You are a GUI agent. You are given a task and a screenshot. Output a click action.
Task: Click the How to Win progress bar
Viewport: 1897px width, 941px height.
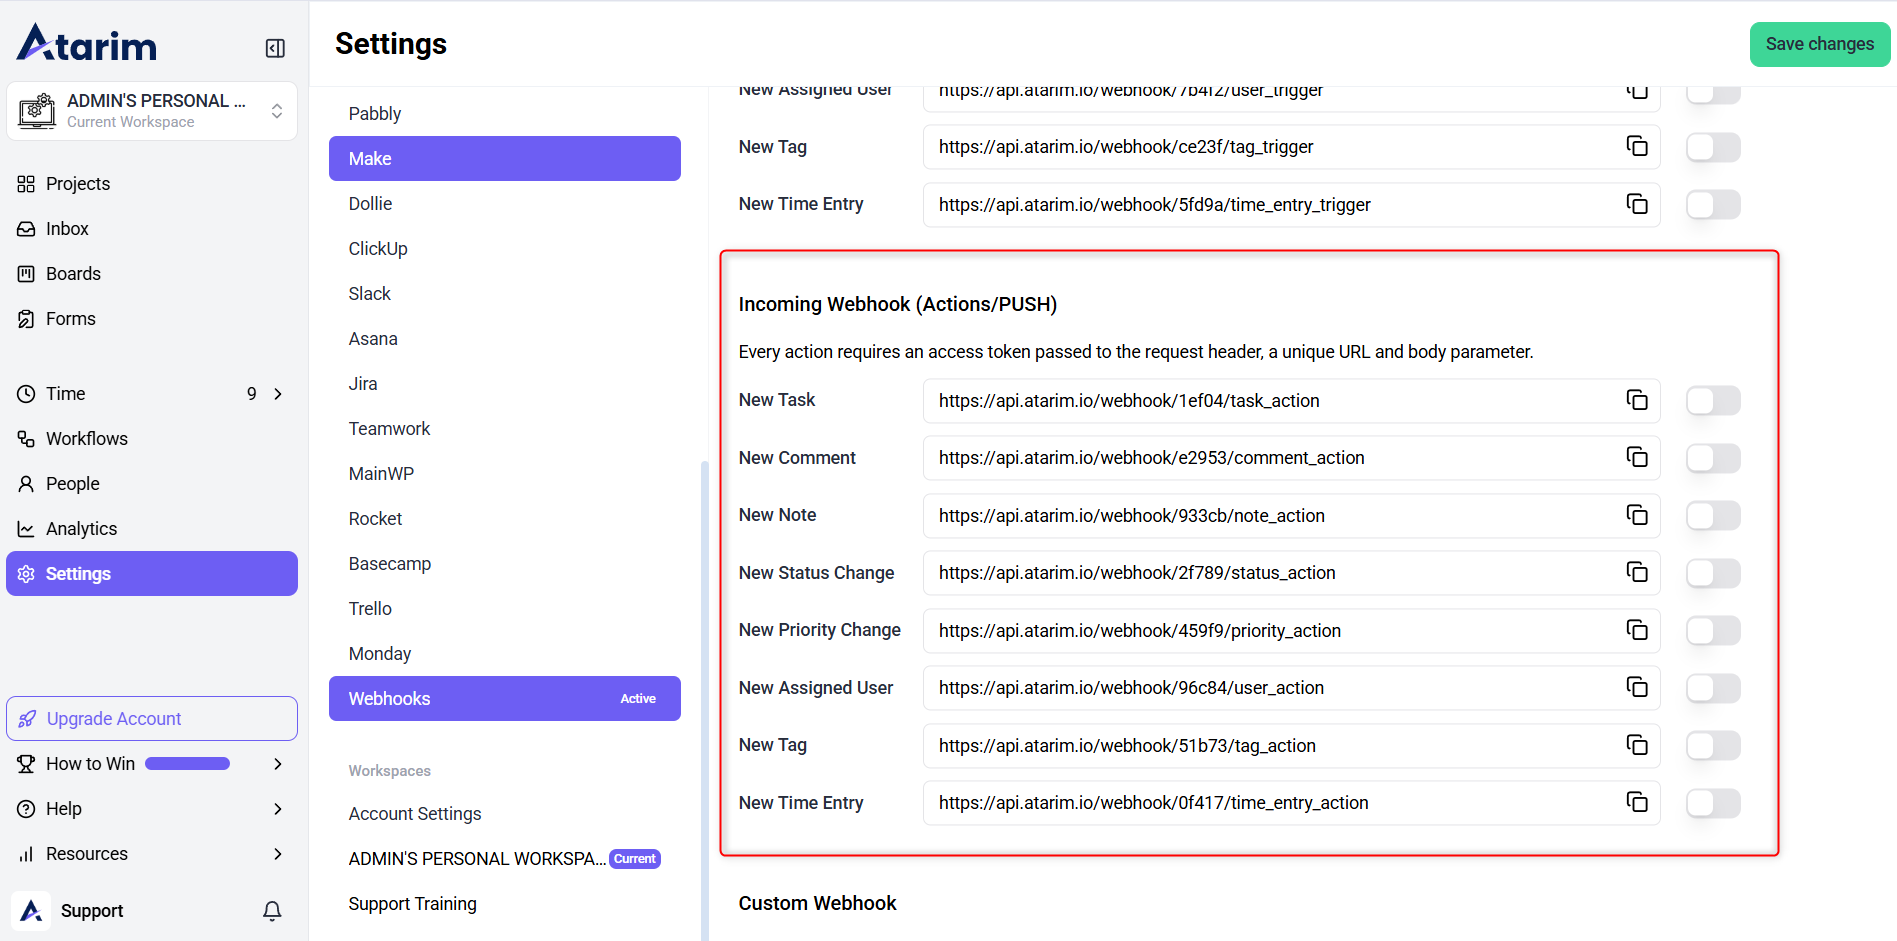click(187, 764)
